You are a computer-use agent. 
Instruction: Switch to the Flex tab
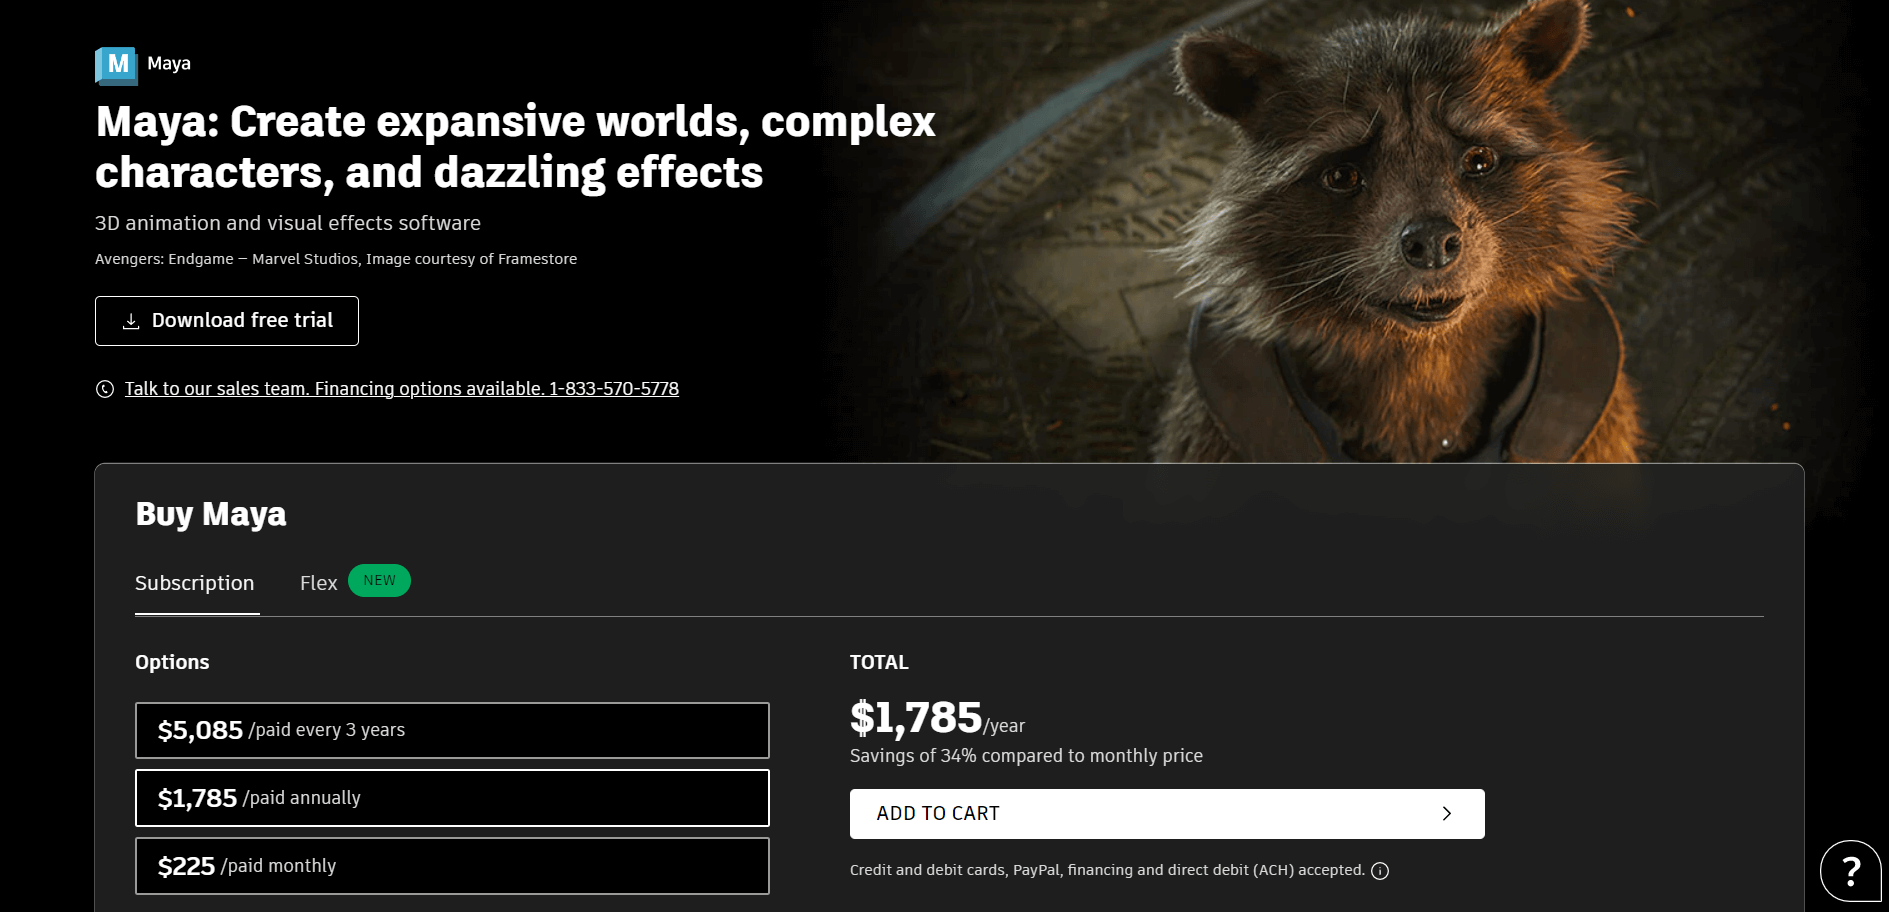point(319,583)
